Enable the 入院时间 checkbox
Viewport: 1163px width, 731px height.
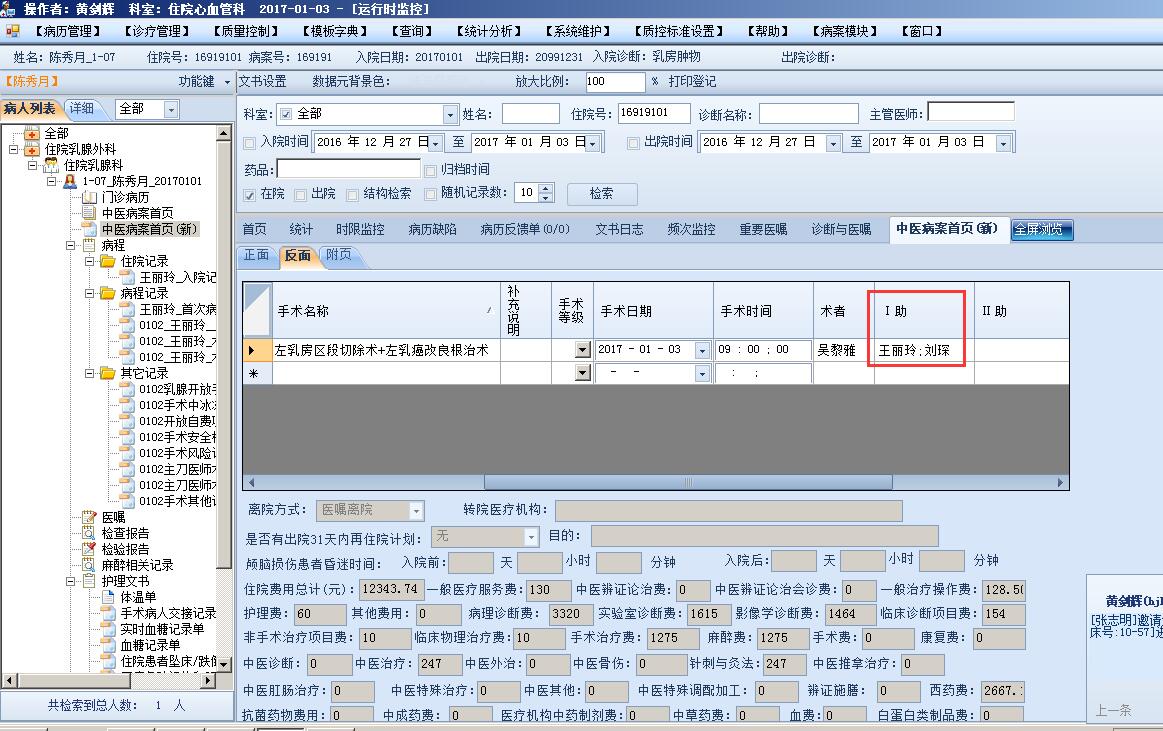point(250,143)
